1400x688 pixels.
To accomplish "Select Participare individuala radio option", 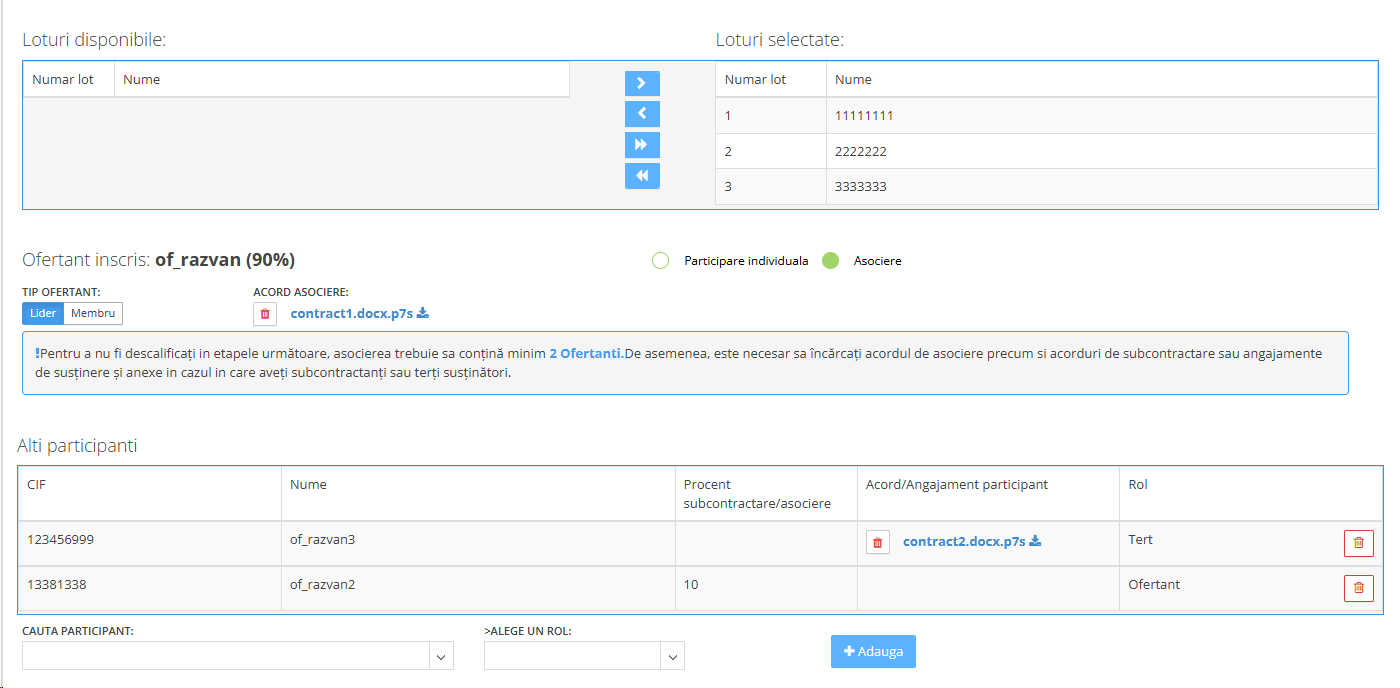I will click(660, 261).
